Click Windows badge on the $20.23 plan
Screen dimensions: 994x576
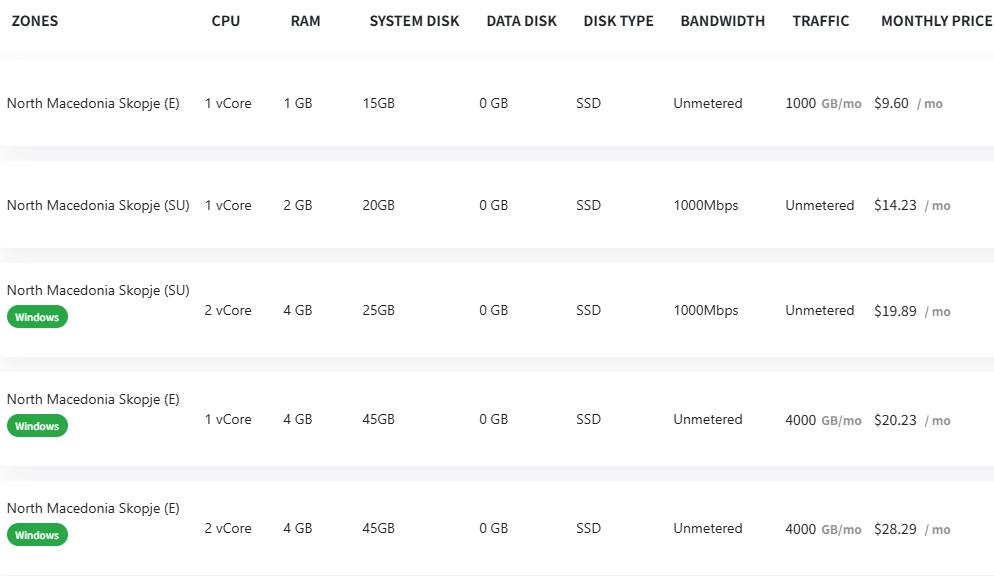(x=37, y=426)
